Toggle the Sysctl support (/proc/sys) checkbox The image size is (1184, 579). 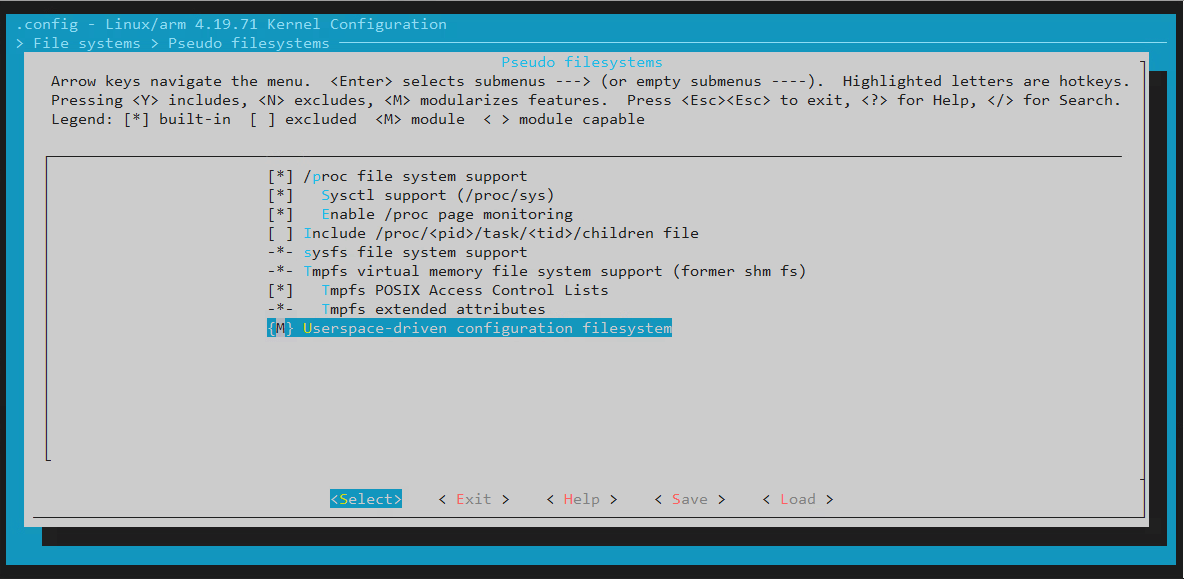pyautogui.click(x=280, y=195)
